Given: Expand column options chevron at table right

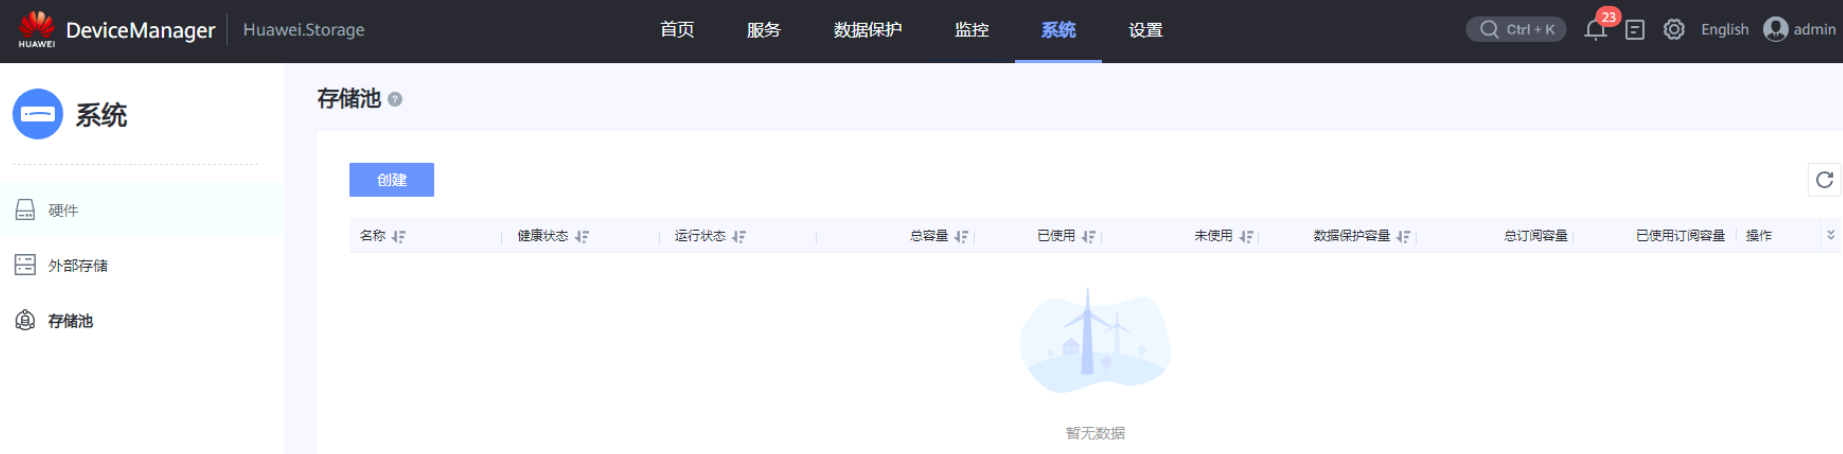Looking at the screenshot, I should [1831, 236].
